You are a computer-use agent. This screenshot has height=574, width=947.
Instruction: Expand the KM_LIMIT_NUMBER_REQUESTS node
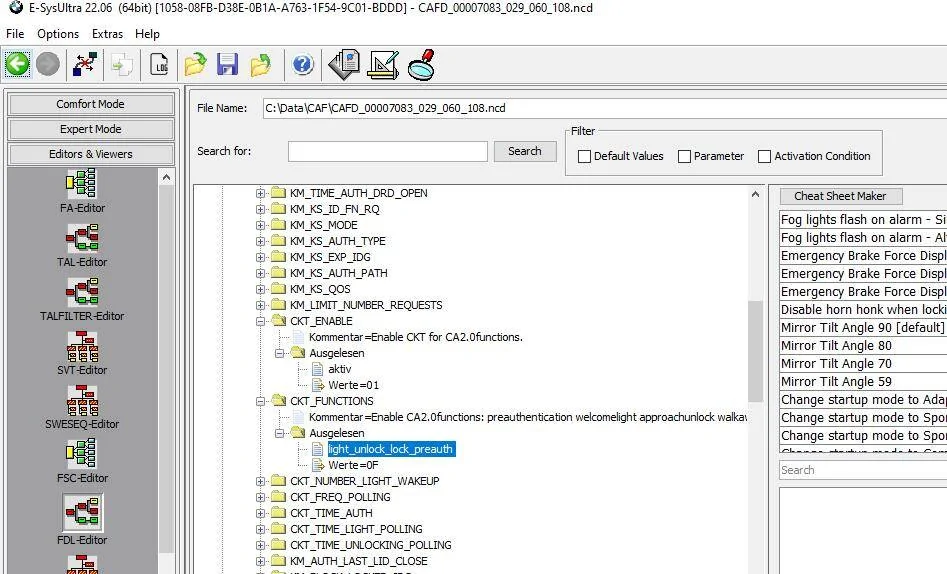[x=260, y=305]
